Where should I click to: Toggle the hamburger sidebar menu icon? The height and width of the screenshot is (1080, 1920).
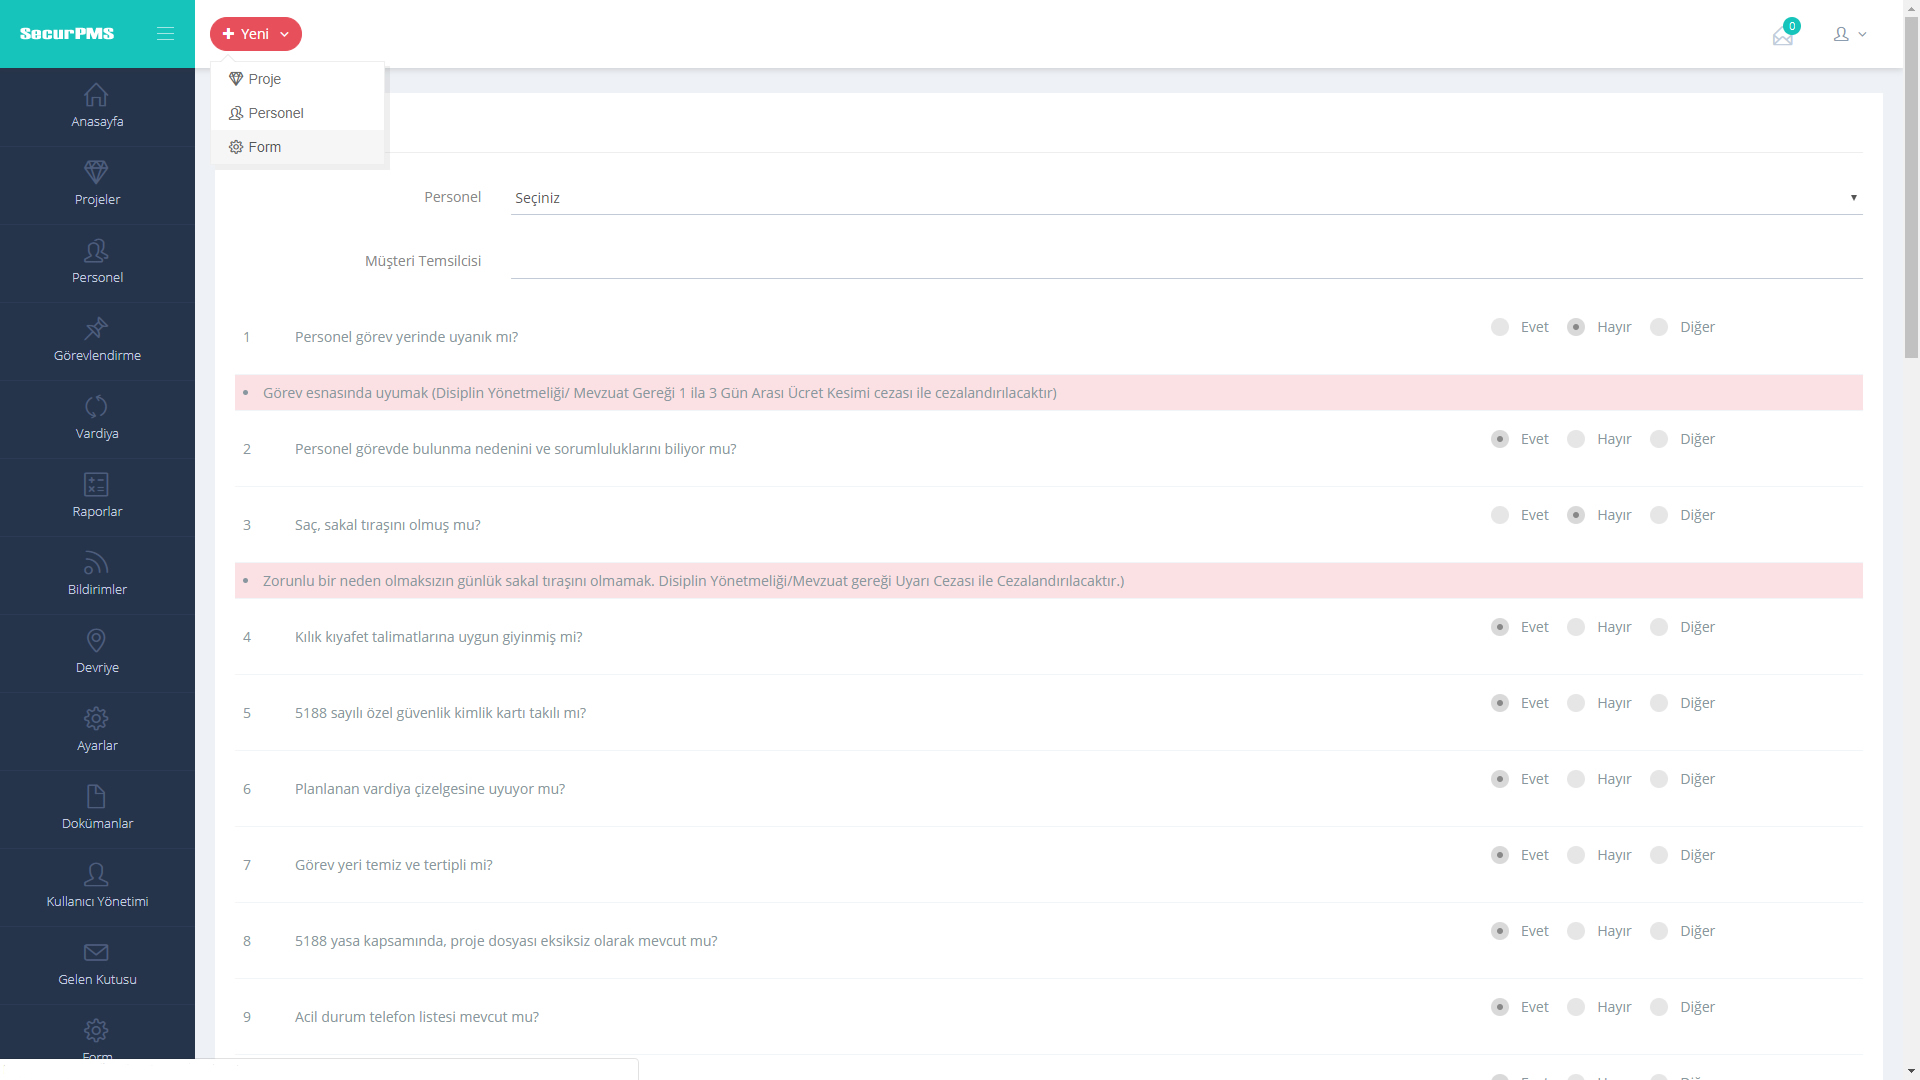coord(165,34)
